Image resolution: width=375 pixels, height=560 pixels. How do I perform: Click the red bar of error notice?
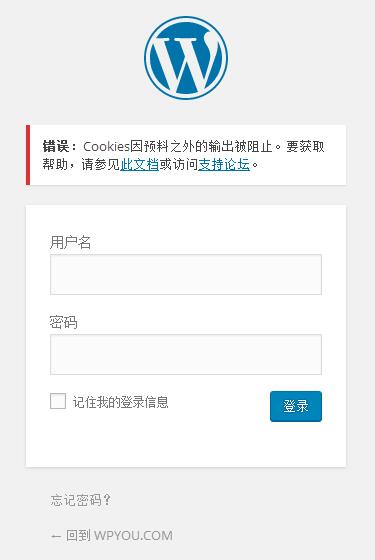click(28, 155)
